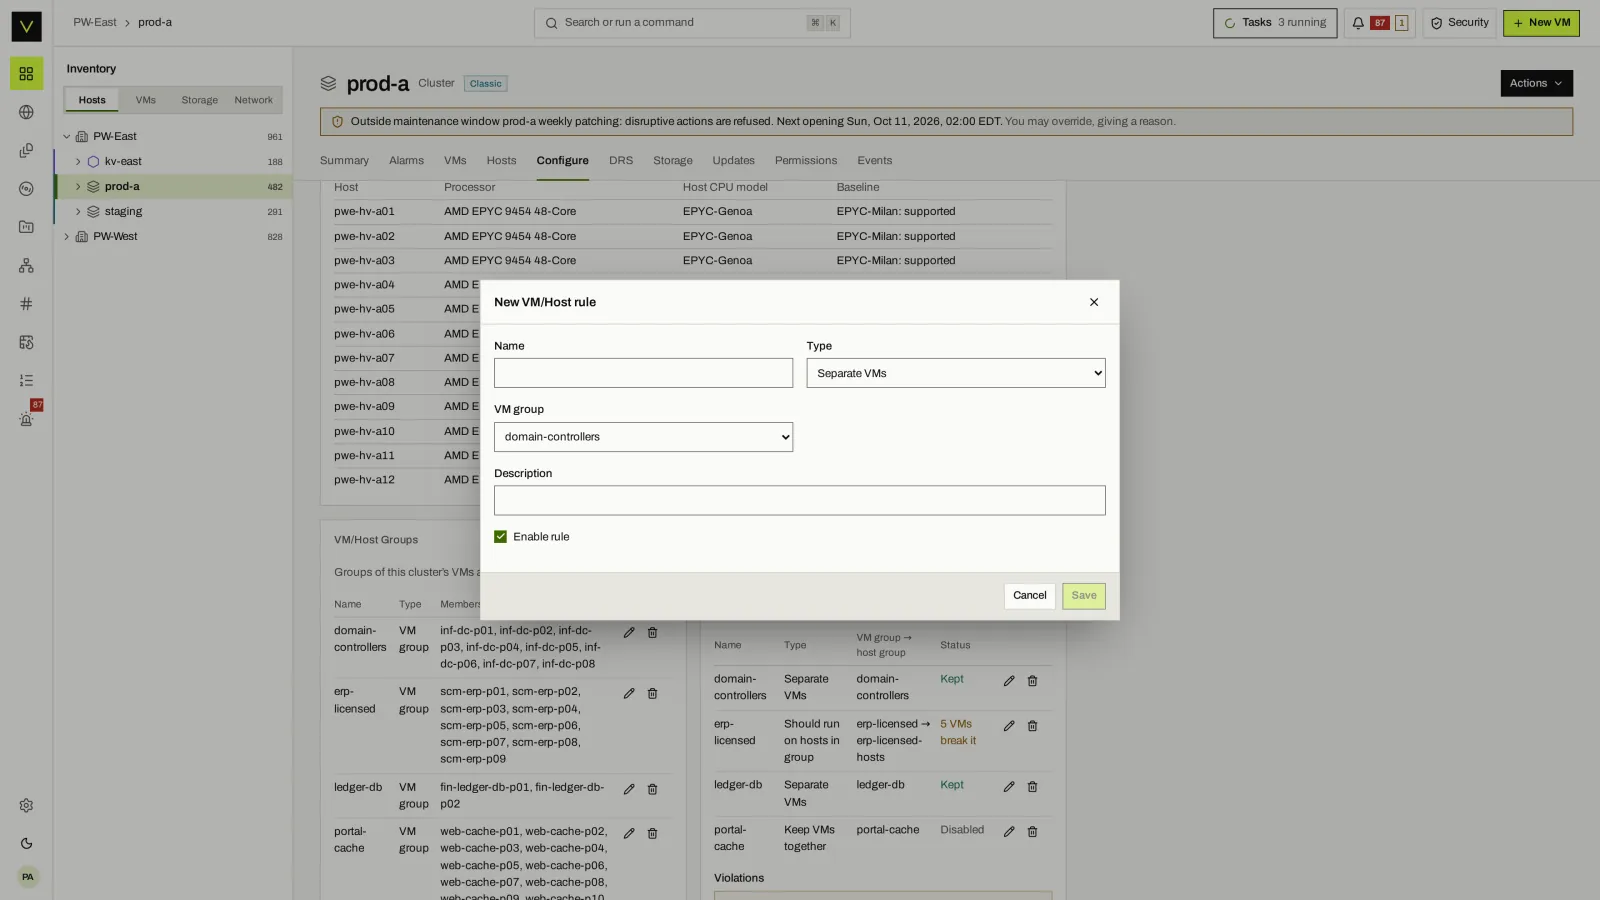Open the Permissions tab
This screenshot has width=1600, height=900.
point(806,161)
